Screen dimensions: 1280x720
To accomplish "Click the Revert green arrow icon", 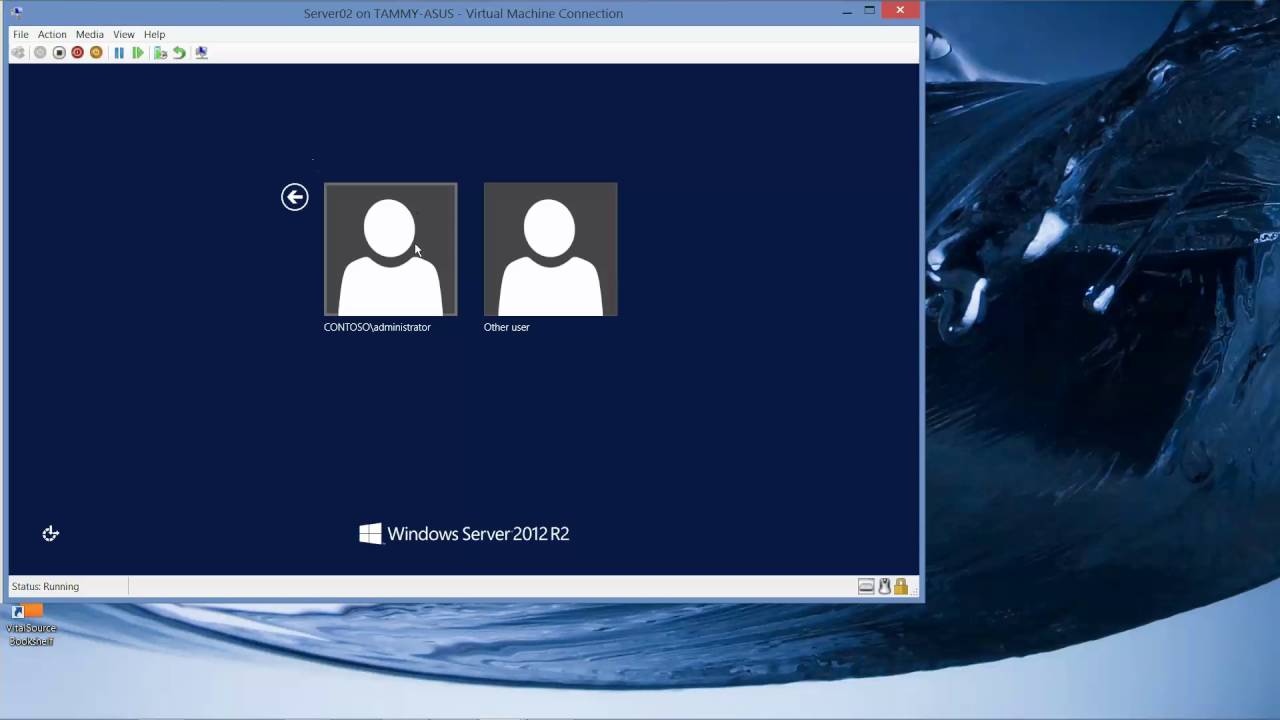I will click(179, 53).
